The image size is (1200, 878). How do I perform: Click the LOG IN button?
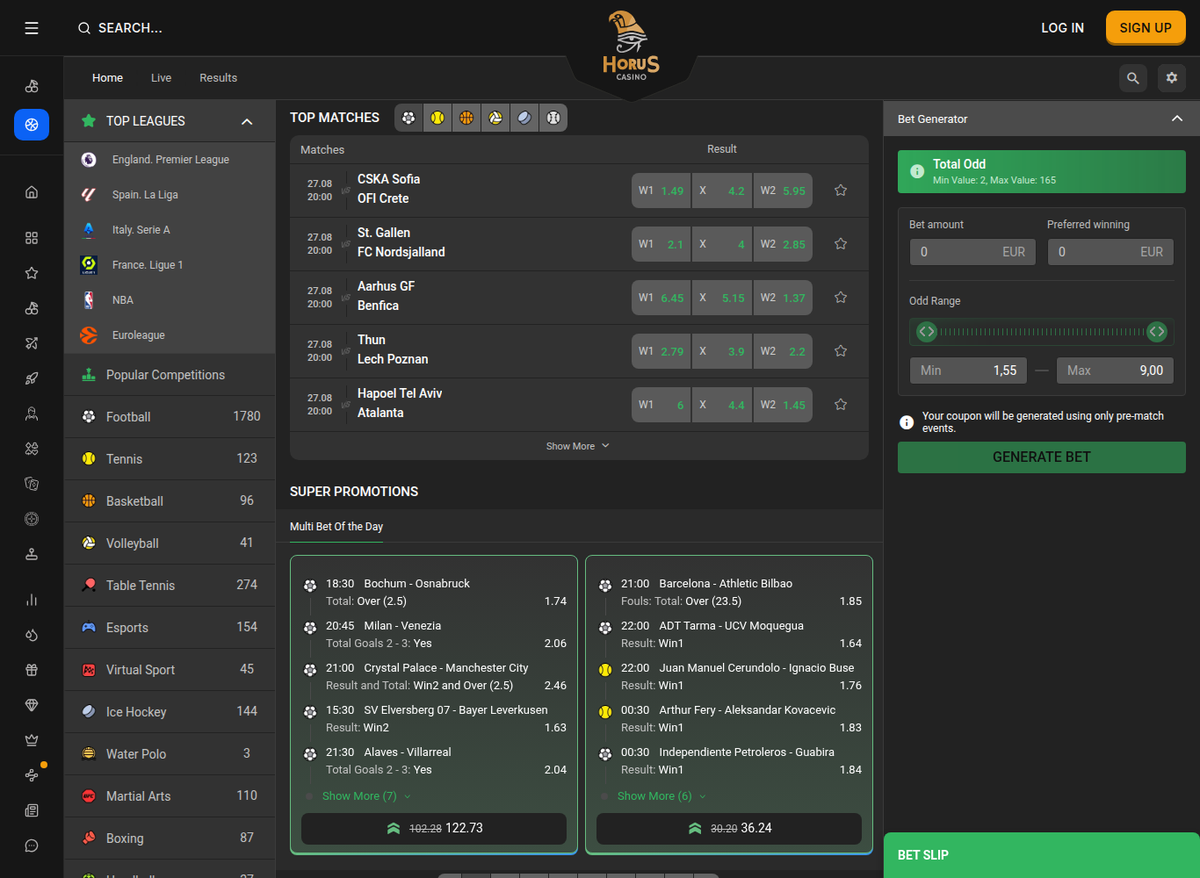tap(1062, 28)
